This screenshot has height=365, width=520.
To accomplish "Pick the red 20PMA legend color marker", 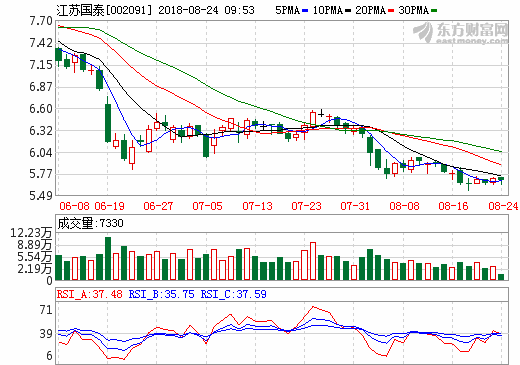I will [391, 11].
